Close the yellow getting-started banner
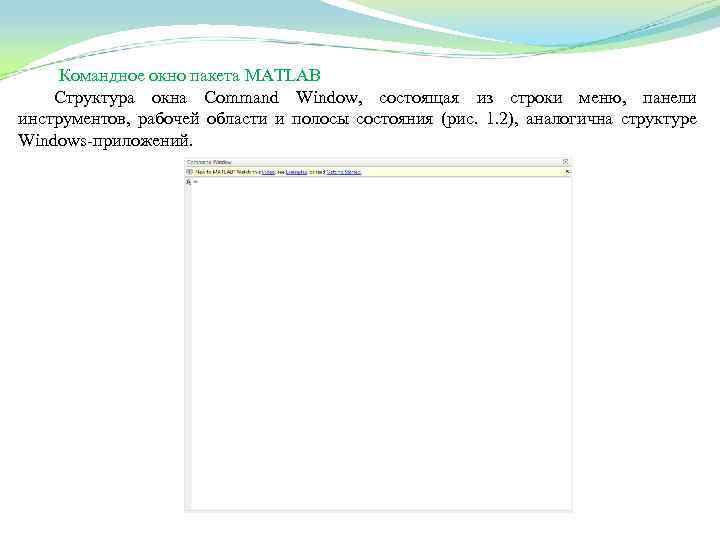The image size is (720, 540). coord(568,172)
